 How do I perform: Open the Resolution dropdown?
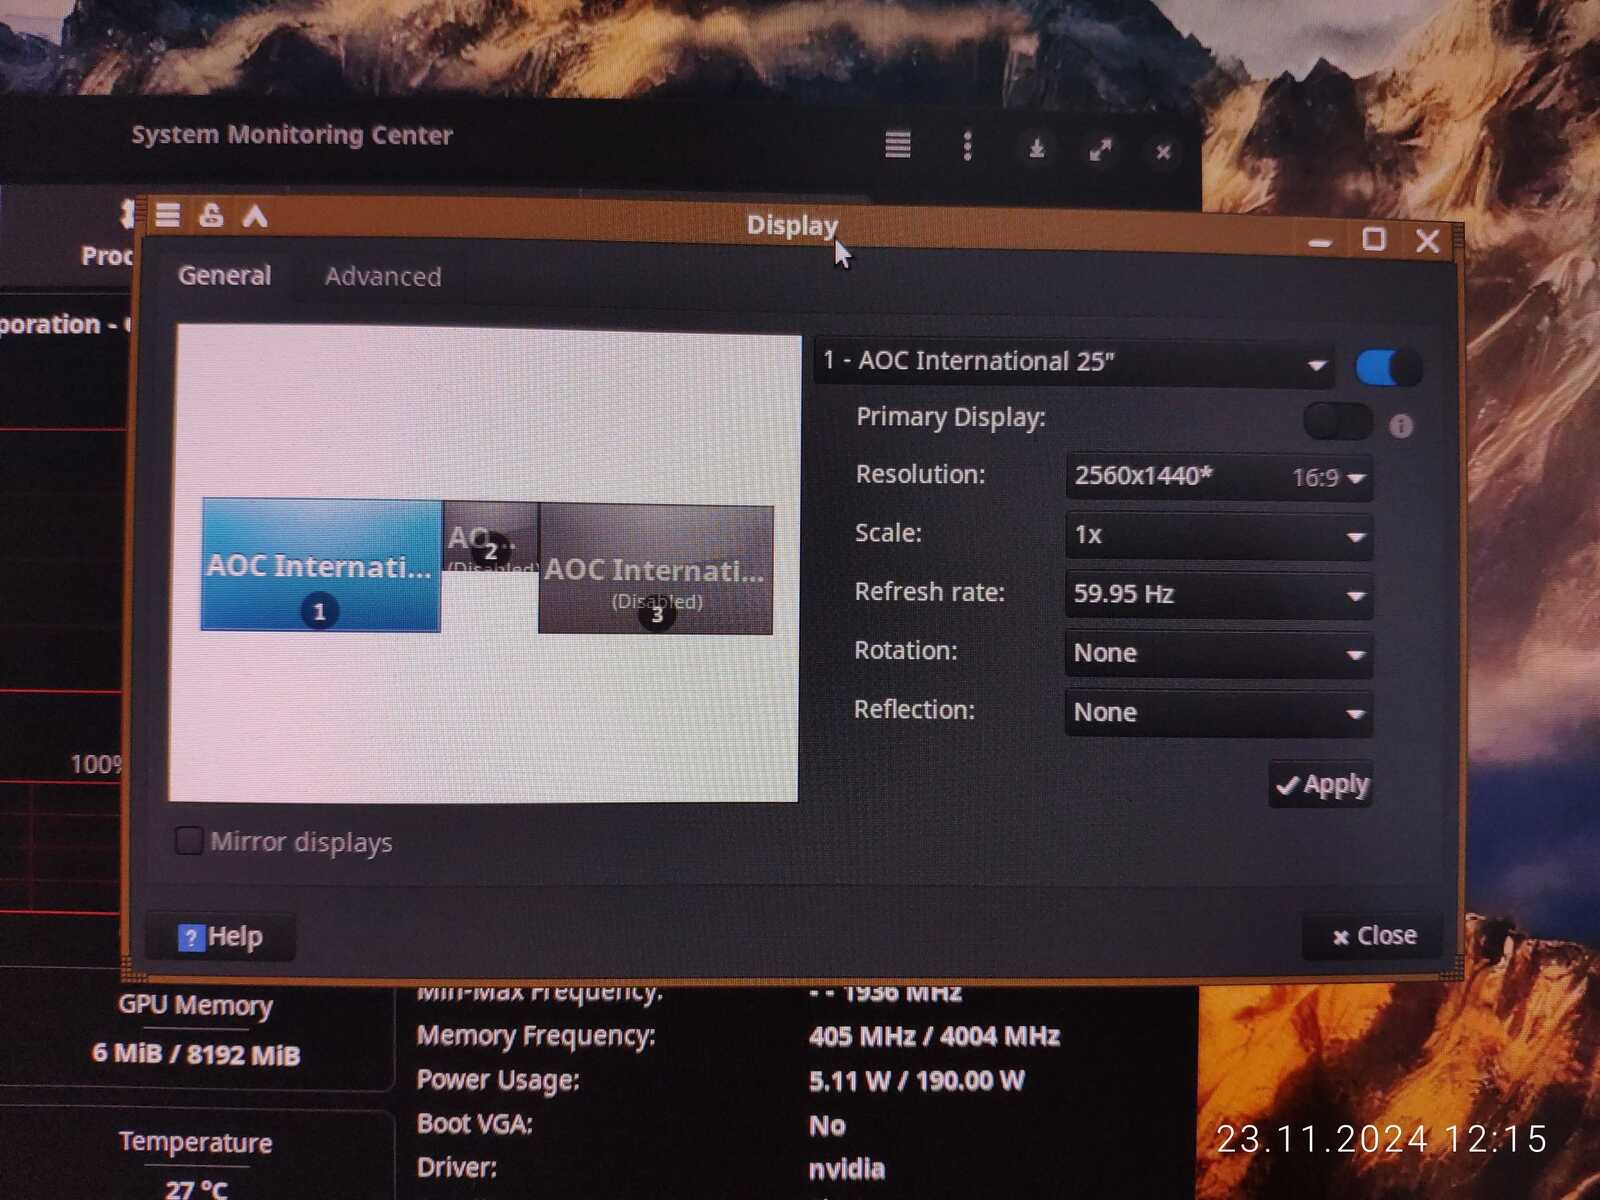(1218, 477)
